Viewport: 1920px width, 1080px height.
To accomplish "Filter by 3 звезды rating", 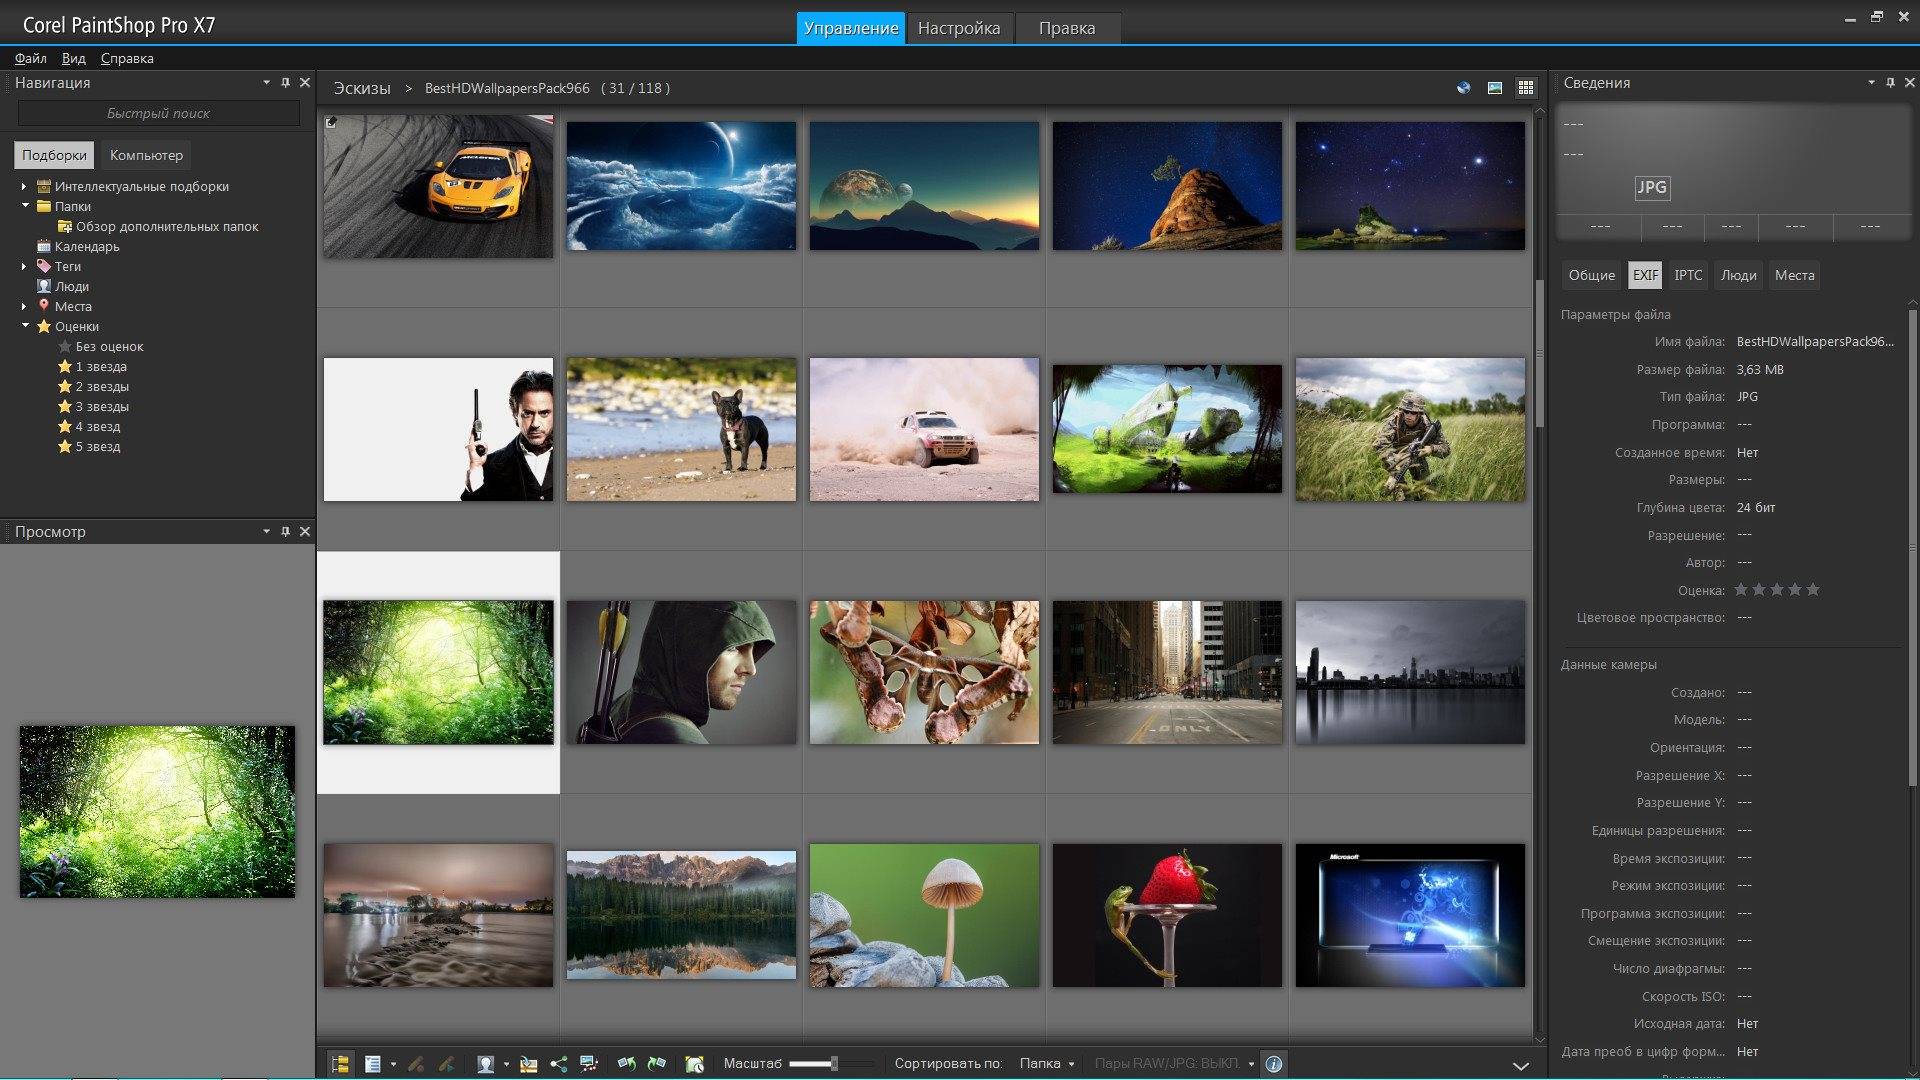I will click(93, 406).
